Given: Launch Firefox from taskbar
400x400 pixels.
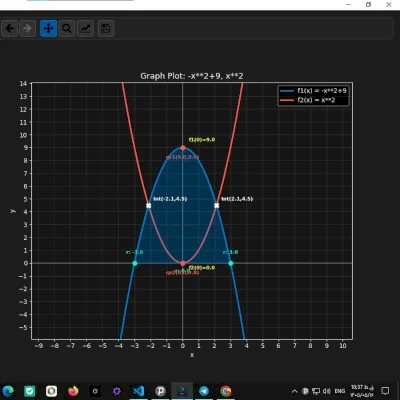Looking at the screenshot, I should [x=73, y=391].
